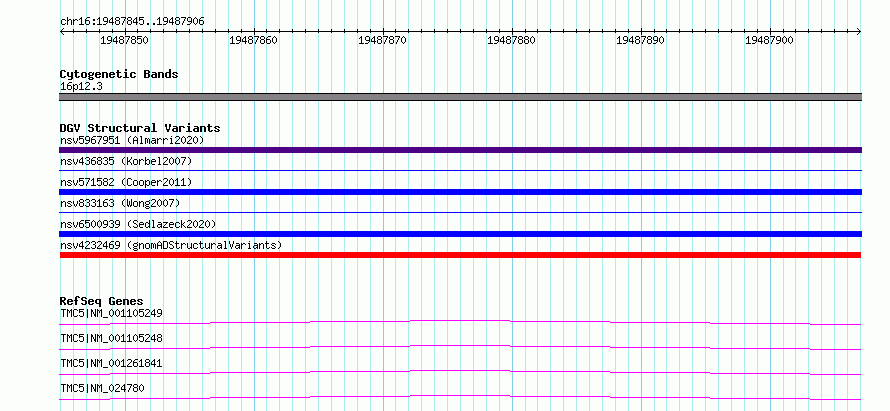Click the left arrowhead of the ruler
The width and height of the screenshot is (890, 411).
(x=62, y=32)
